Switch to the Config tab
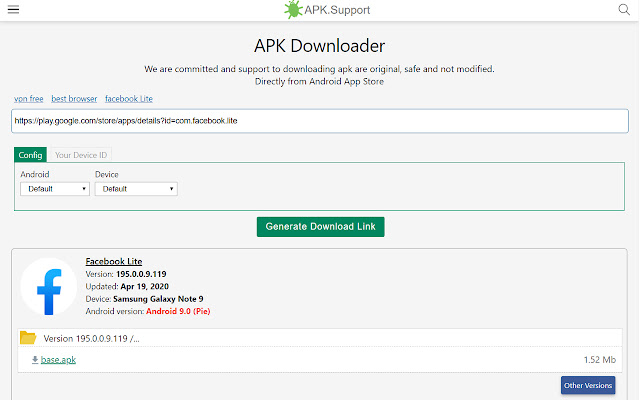The image size is (640, 400). pos(31,155)
